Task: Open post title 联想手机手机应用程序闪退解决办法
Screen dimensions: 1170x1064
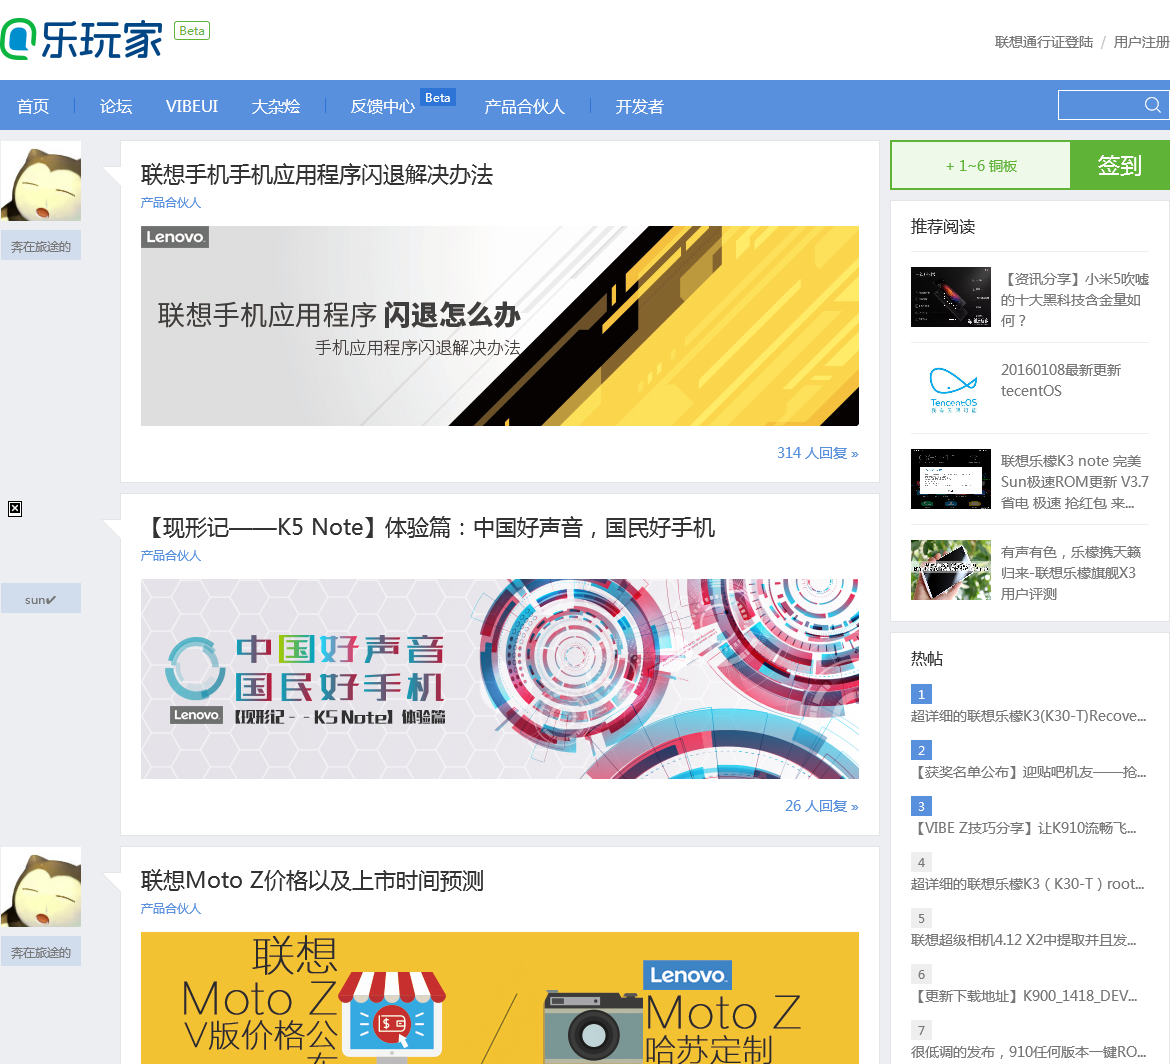Action: pyautogui.click(x=316, y=175)
